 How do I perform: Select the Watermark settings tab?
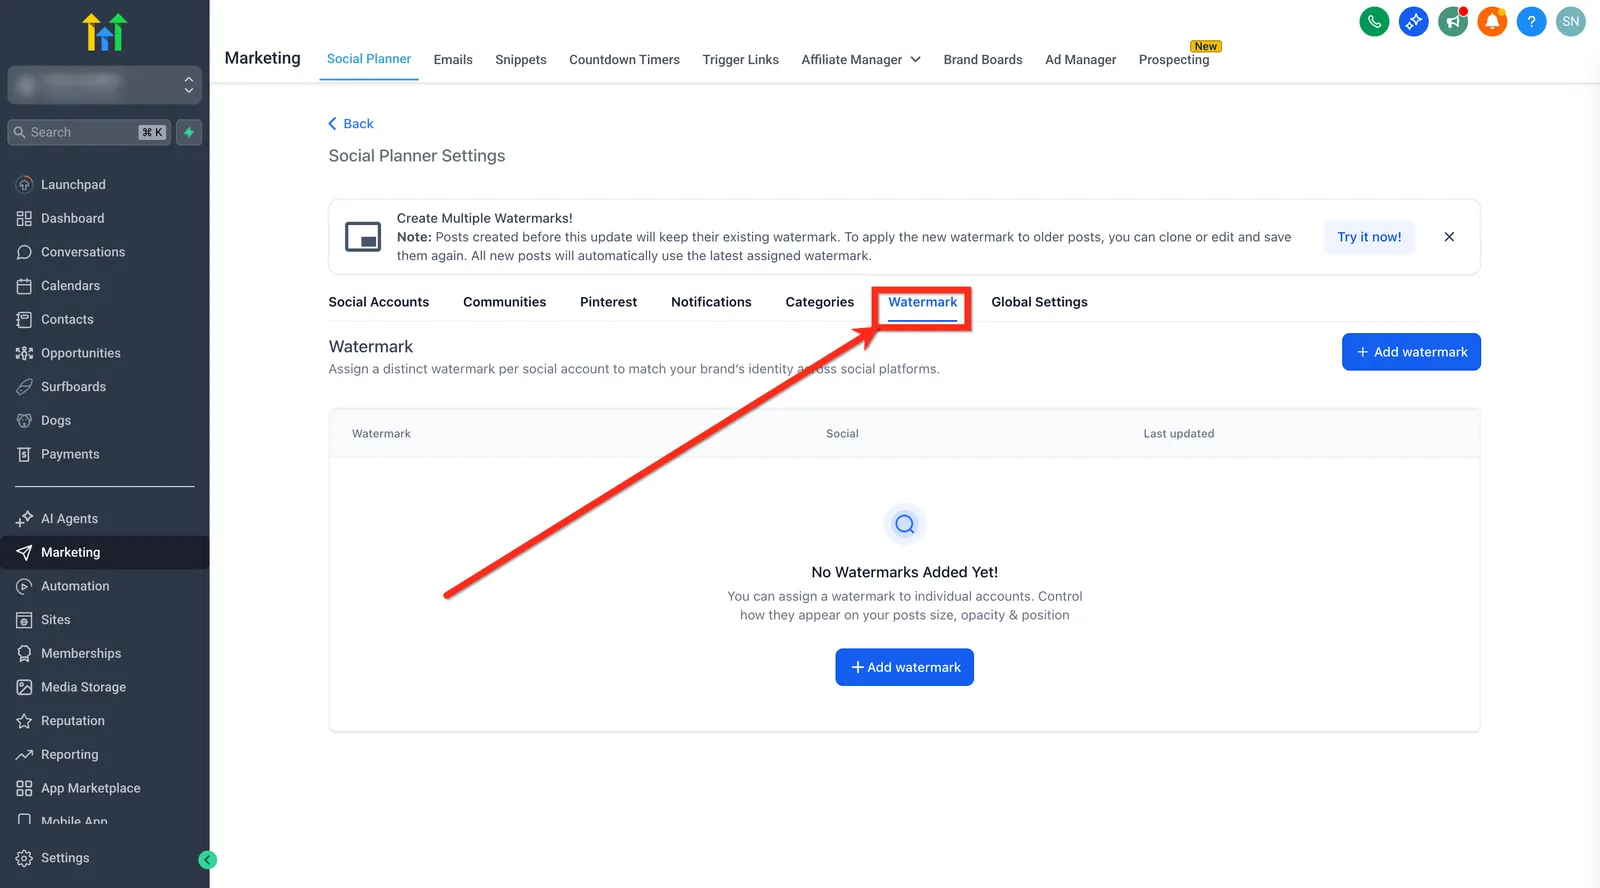click(x=923, y=302)
